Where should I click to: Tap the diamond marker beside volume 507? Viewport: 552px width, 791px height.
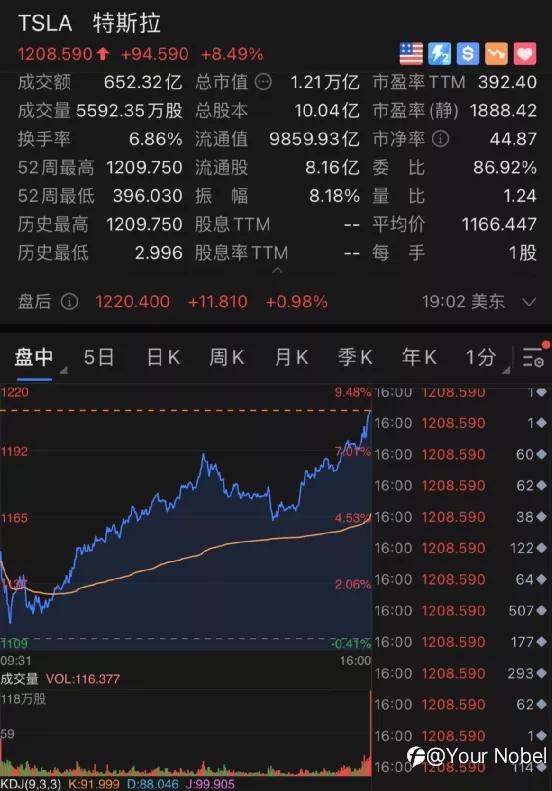tap(541, 611)
